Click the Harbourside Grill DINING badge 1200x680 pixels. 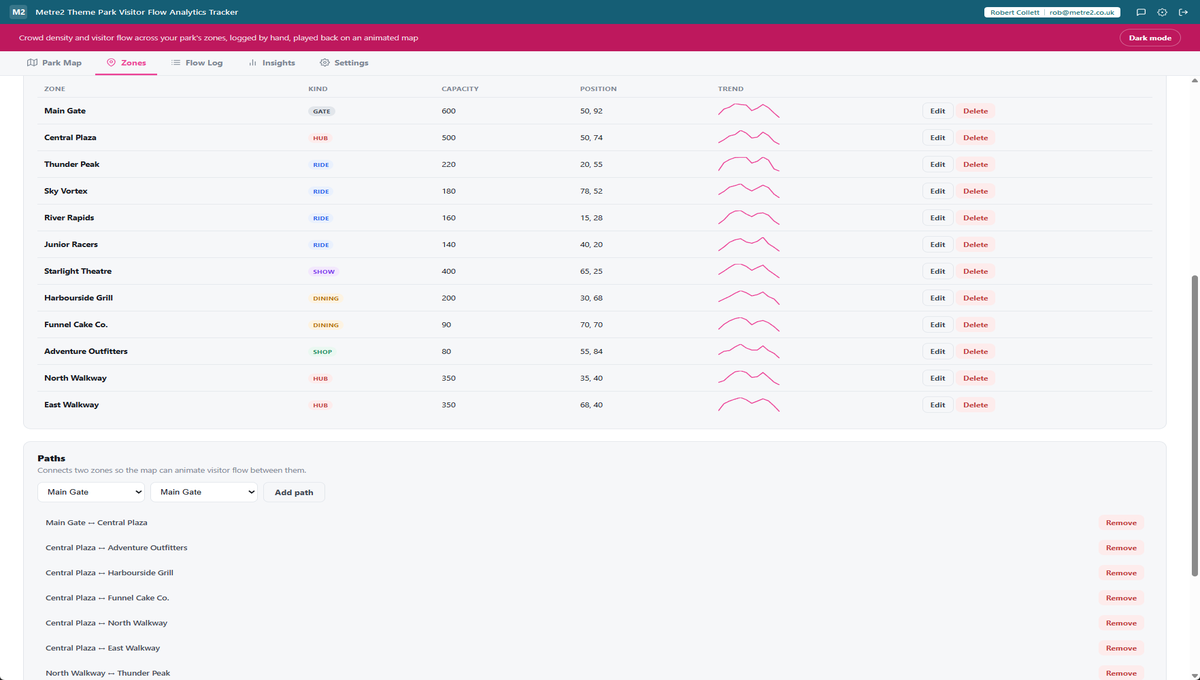326,298
